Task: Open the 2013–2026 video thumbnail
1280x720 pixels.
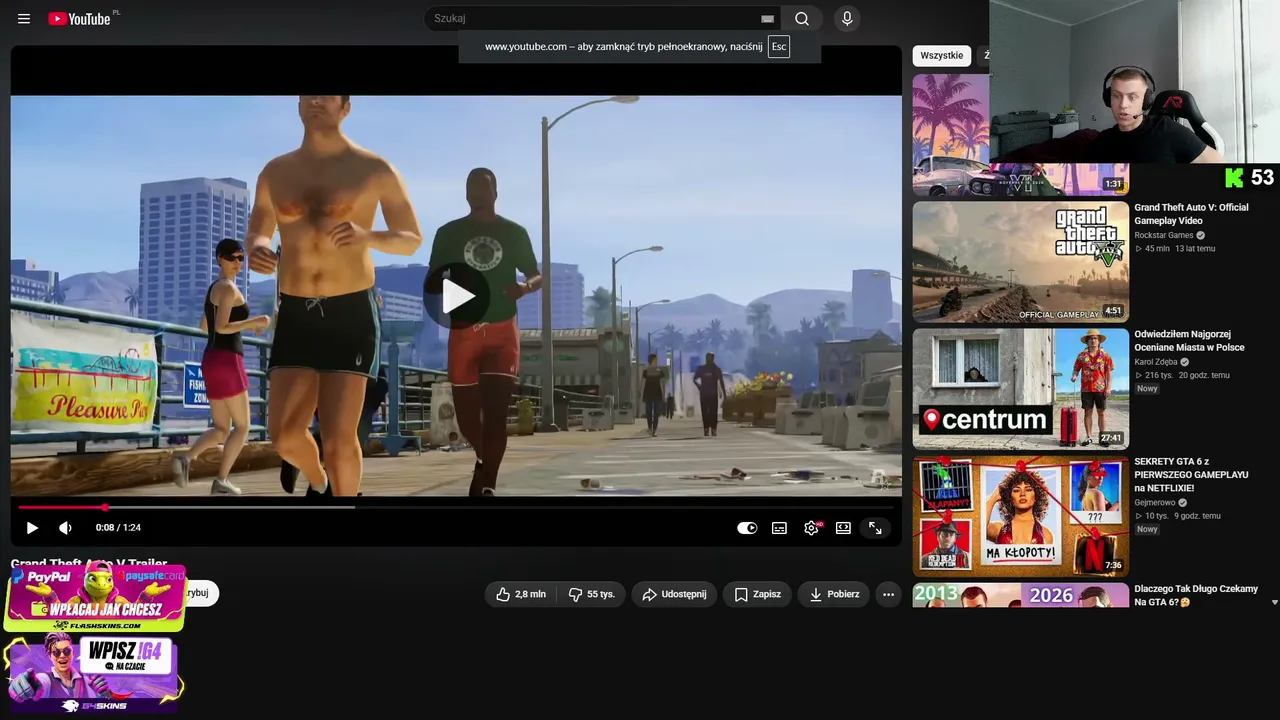Action: 1020,595
